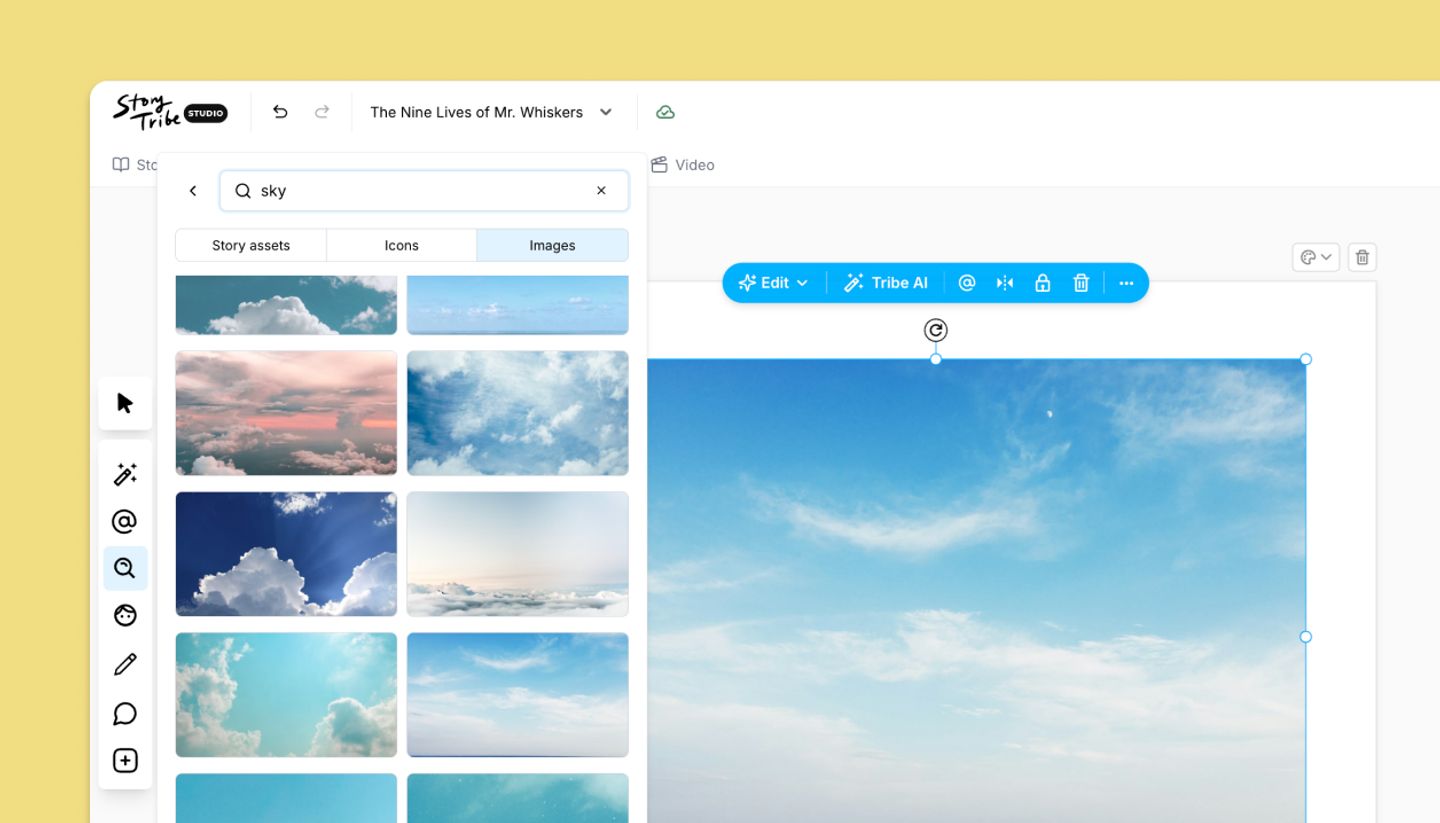This screenshot has width=1440, height=823.
Task: Undo the last action
Action: 280,112
